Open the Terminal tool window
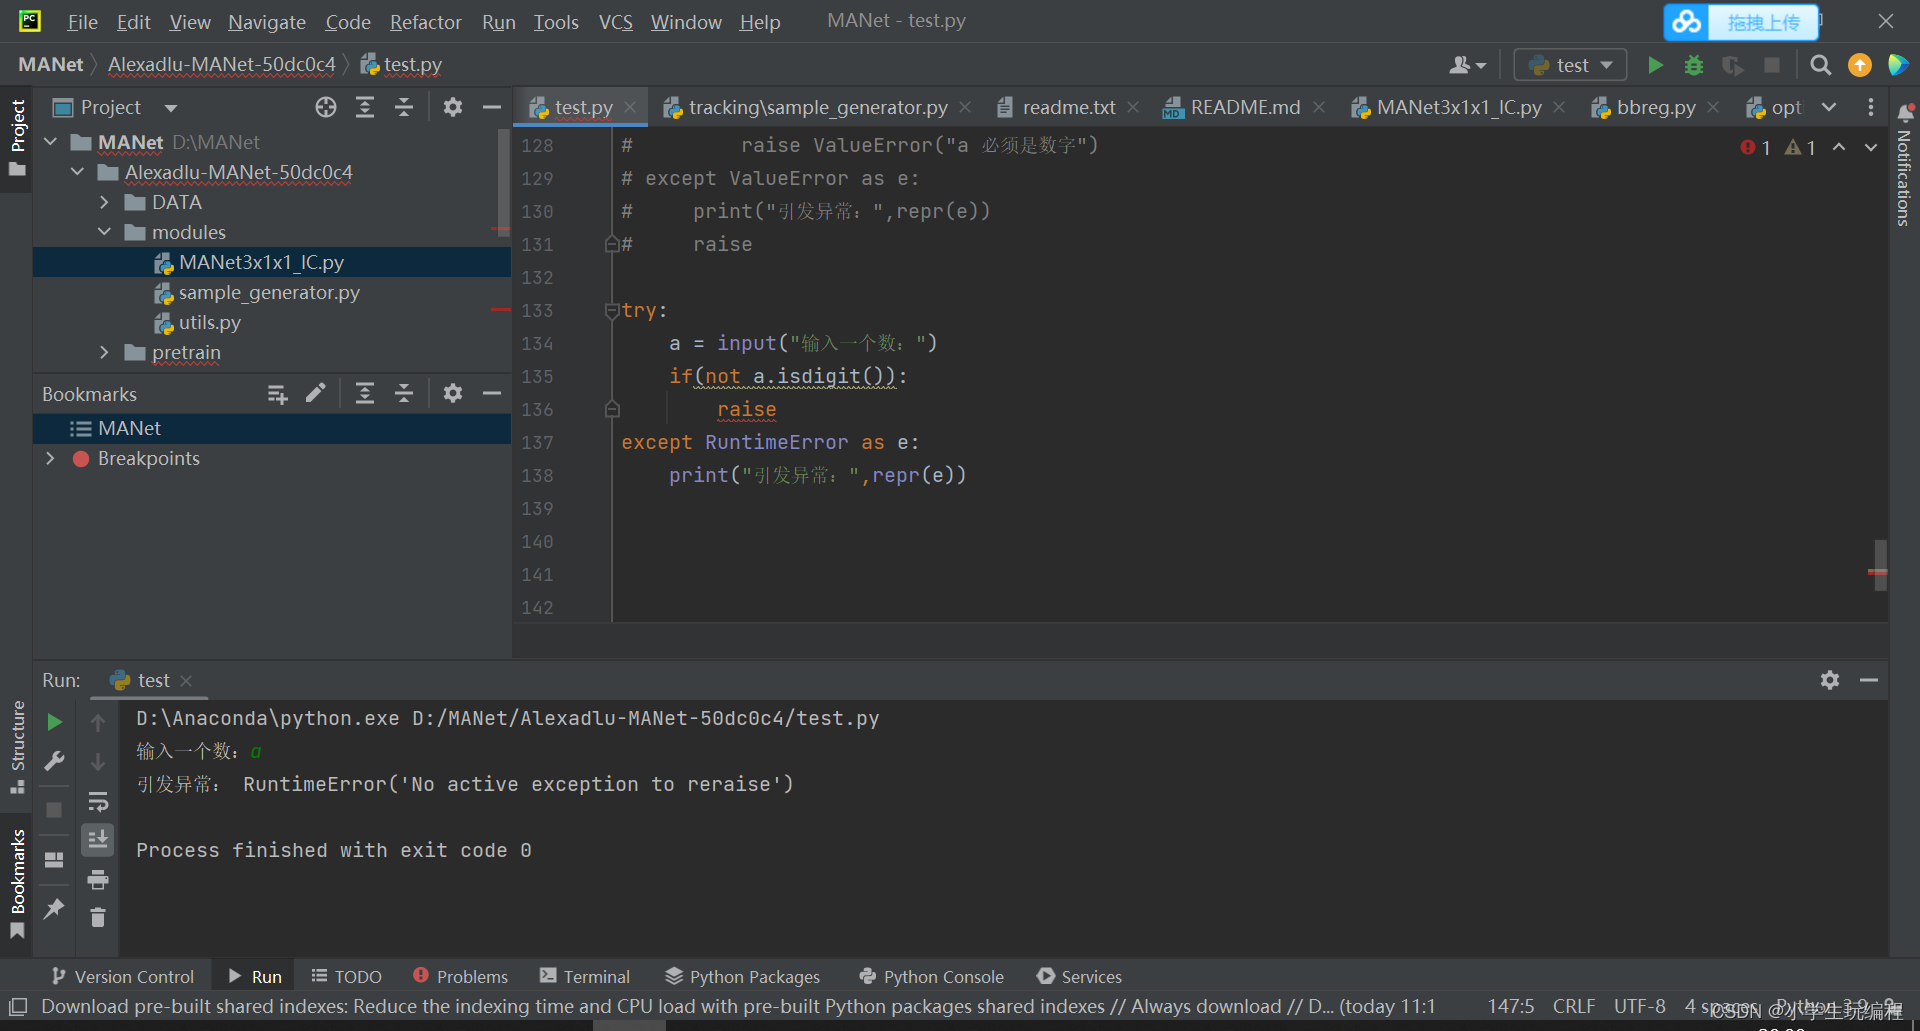1920x1031 pixels. click(x=585, y=976)
